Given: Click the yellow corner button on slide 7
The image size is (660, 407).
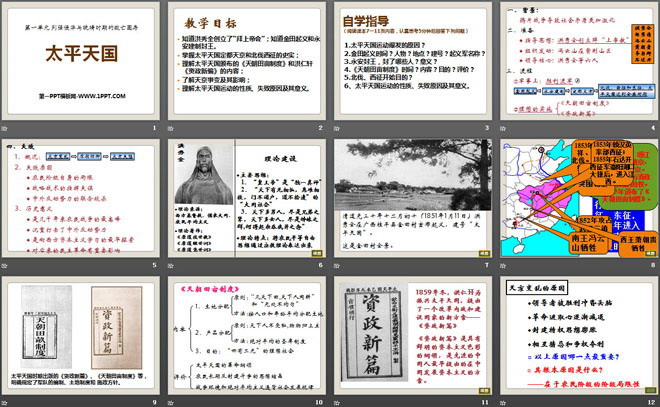Looking at the screenshot, I should (x=484, y=253).
